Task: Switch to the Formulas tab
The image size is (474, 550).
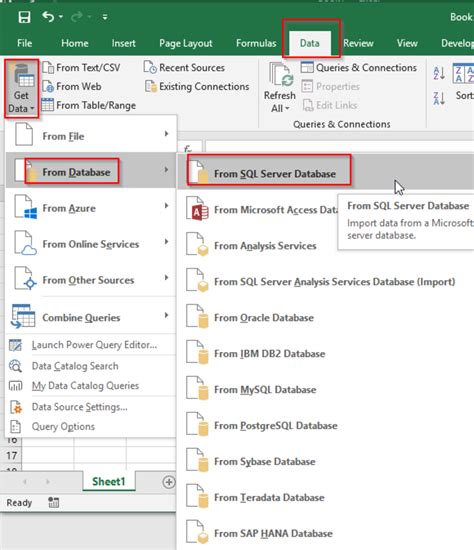Action: pos(256,43)
